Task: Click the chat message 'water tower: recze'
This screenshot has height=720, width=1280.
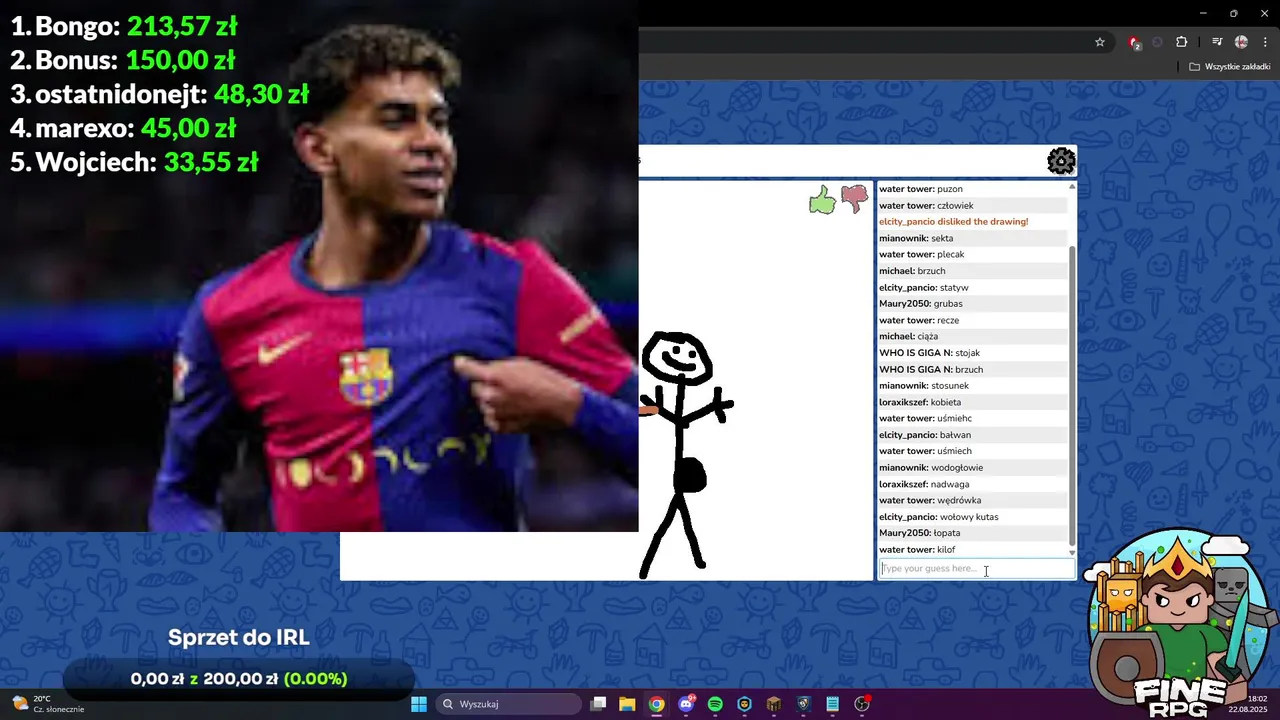Action: pyautogui.click(x=919, y=320)
